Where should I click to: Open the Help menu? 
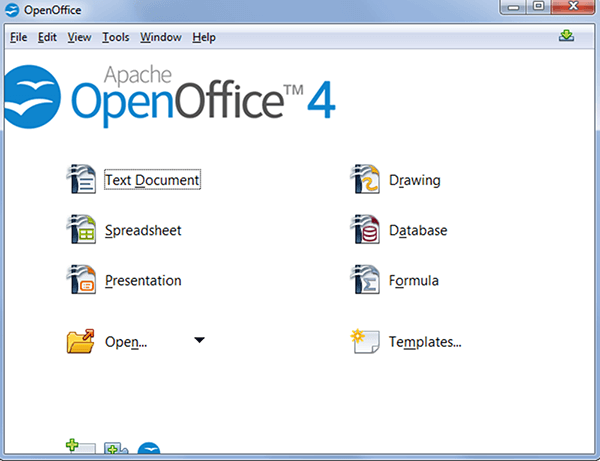[204, 38]
